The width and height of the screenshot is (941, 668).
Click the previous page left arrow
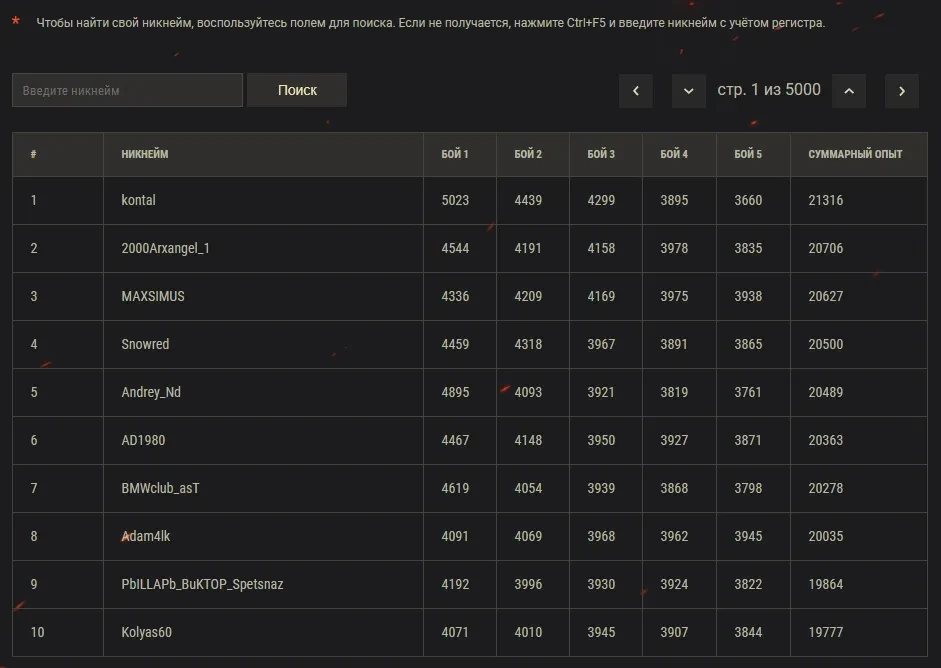point(635,91)
